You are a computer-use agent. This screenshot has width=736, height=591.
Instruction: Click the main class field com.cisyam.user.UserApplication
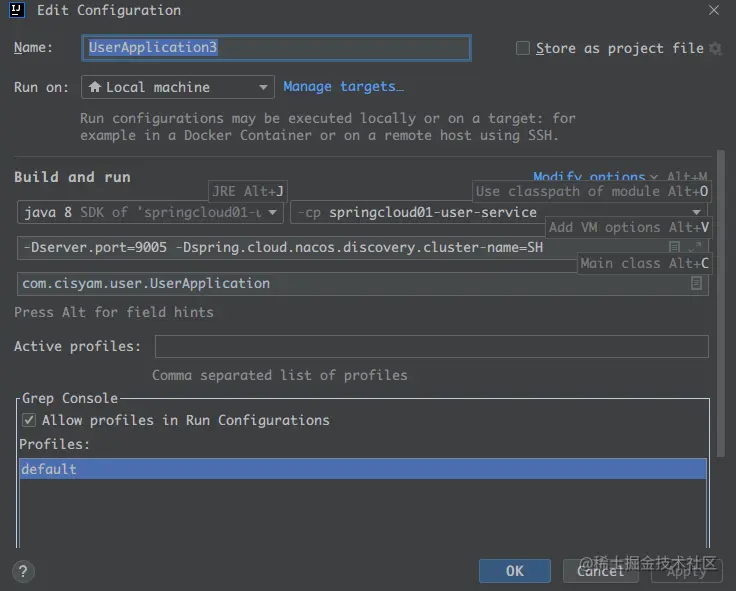(362, 284)
